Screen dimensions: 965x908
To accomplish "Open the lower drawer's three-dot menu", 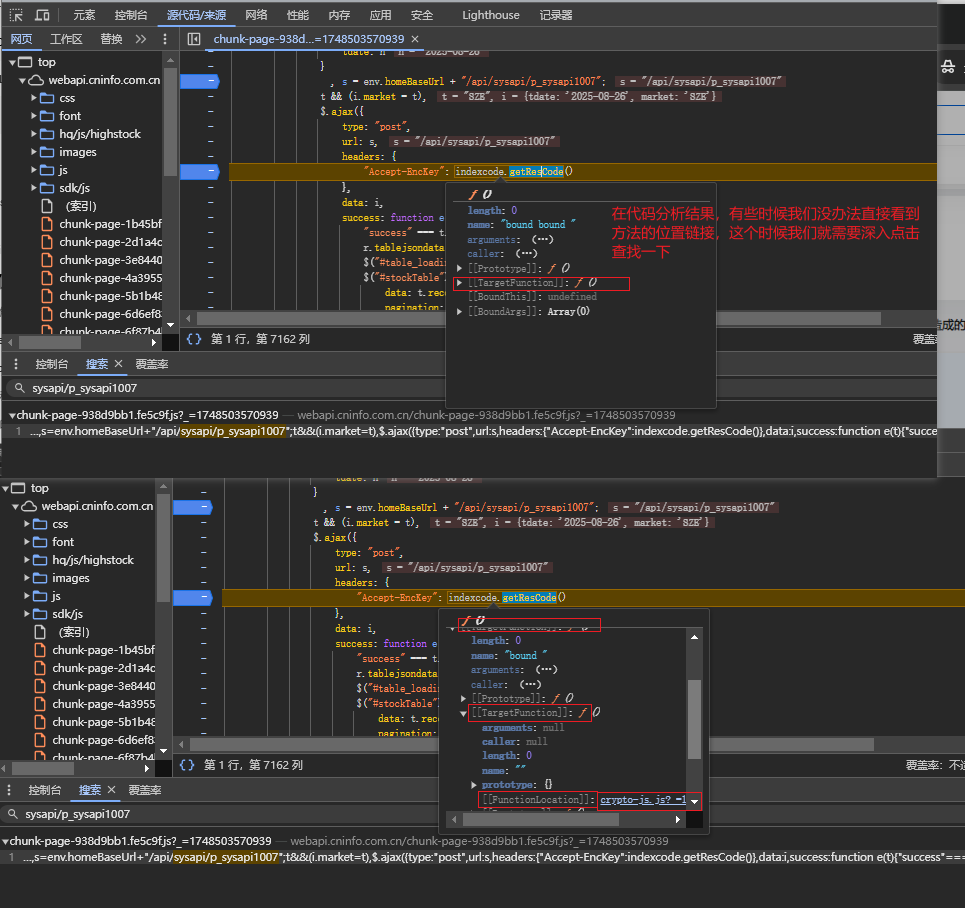I will [x=9, y=790].
